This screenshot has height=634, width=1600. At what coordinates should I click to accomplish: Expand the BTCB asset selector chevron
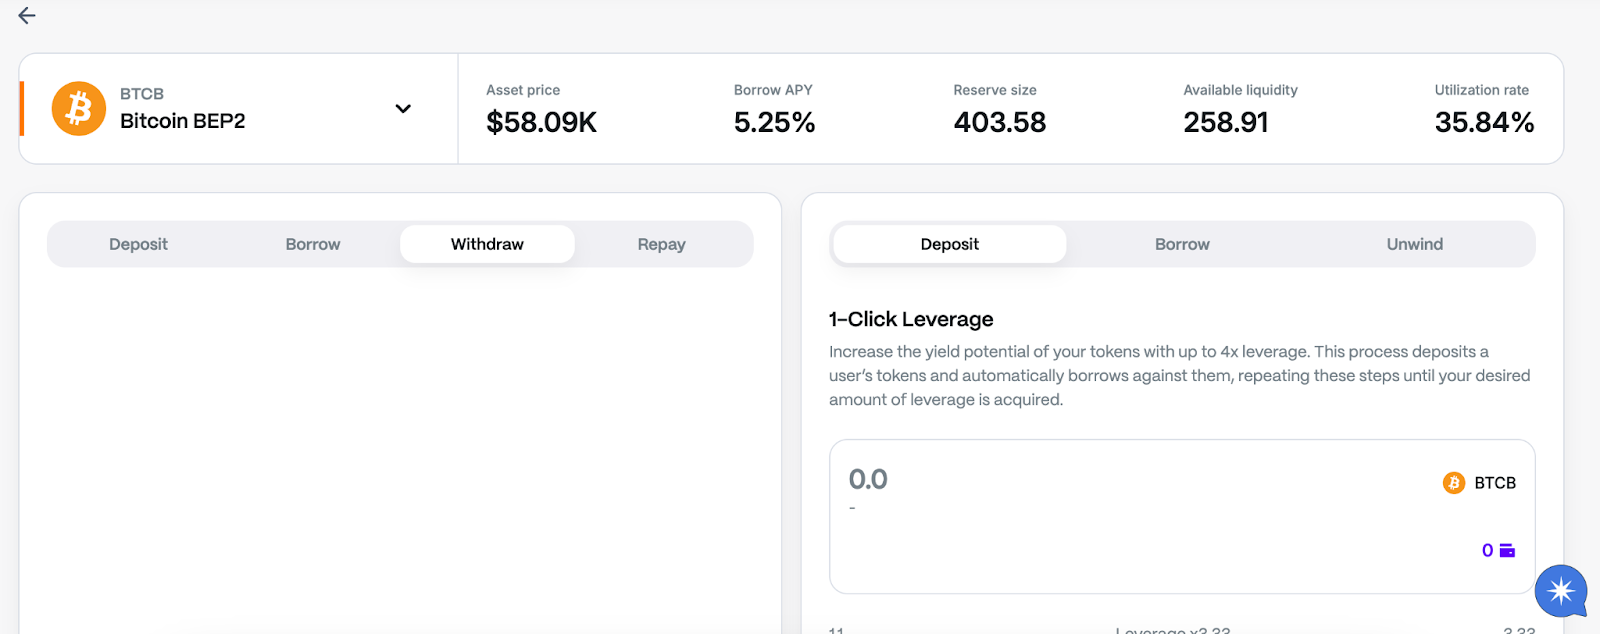pyautogui.click(x=403, y=109)
